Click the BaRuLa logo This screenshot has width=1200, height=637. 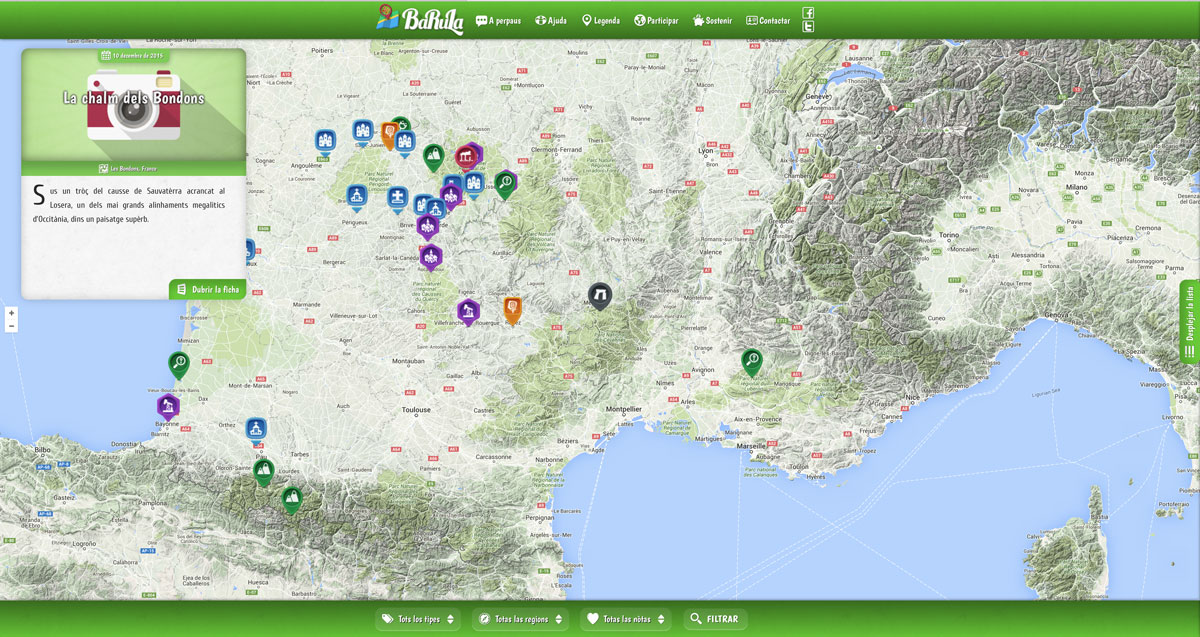(420, 19)
